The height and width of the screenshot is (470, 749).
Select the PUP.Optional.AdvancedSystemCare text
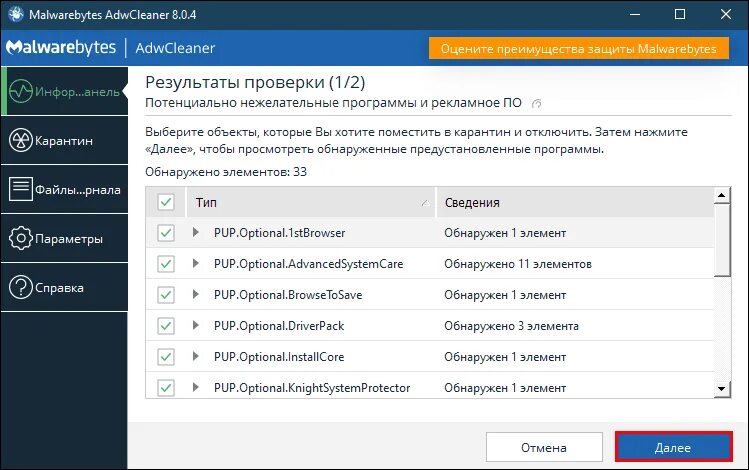pos(309,264)
